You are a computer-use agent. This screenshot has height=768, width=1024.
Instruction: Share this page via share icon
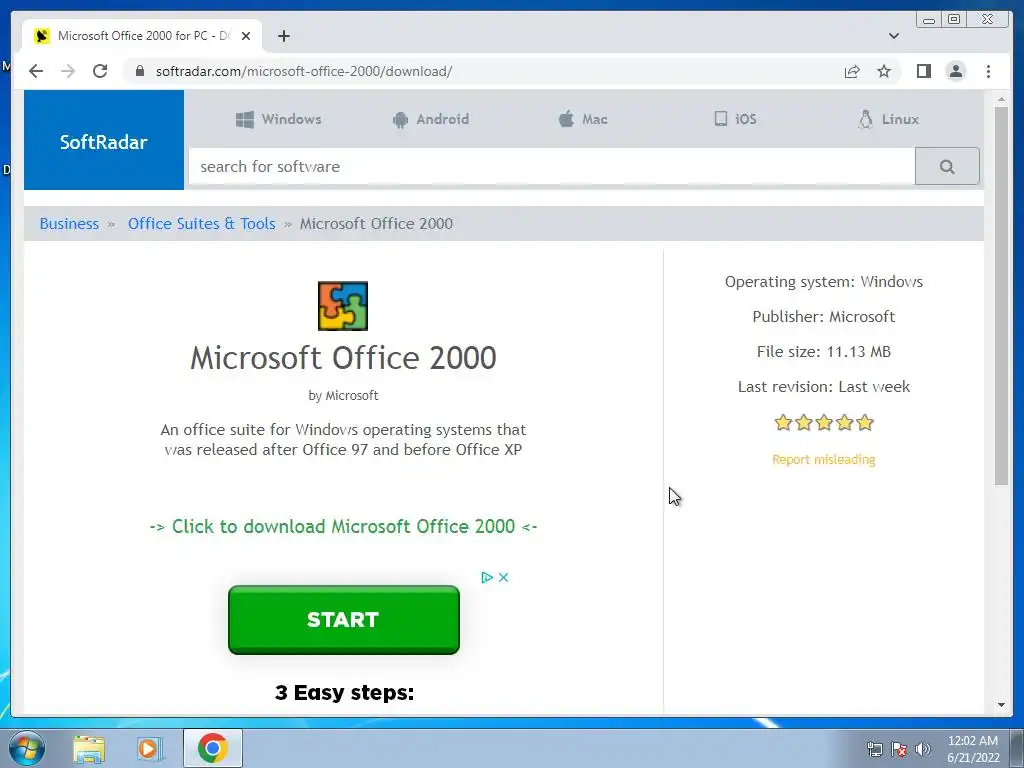tap(852, 71)
